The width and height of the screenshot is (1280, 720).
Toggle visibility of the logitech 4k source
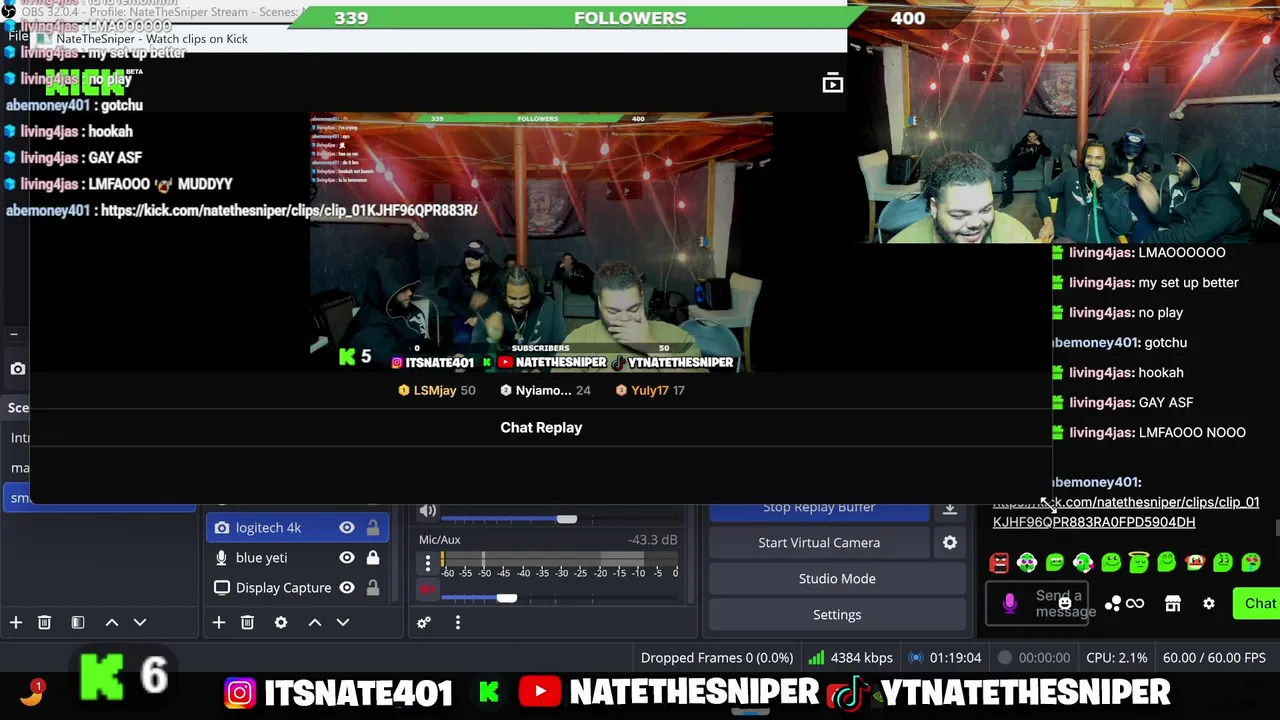point(347,527)
